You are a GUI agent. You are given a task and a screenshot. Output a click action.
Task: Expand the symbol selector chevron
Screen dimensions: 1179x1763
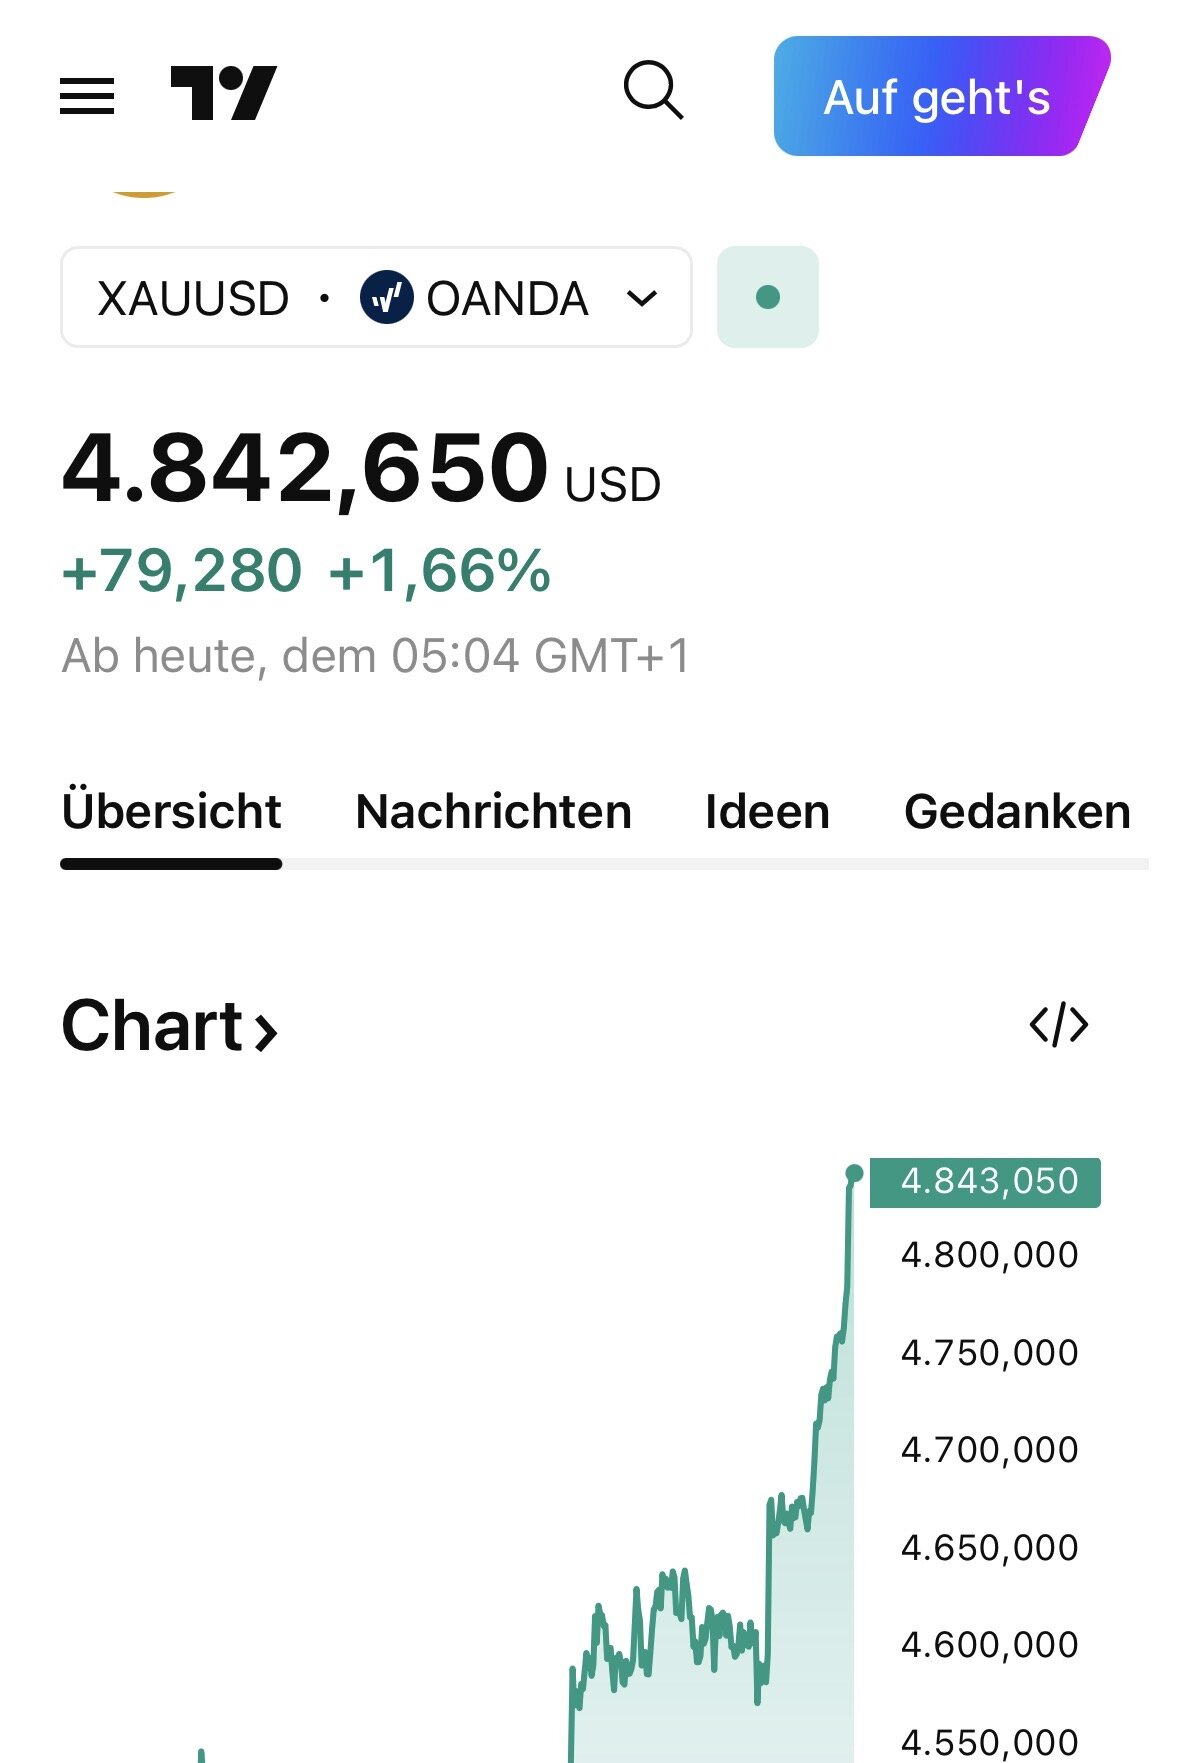tap(641, 298)
